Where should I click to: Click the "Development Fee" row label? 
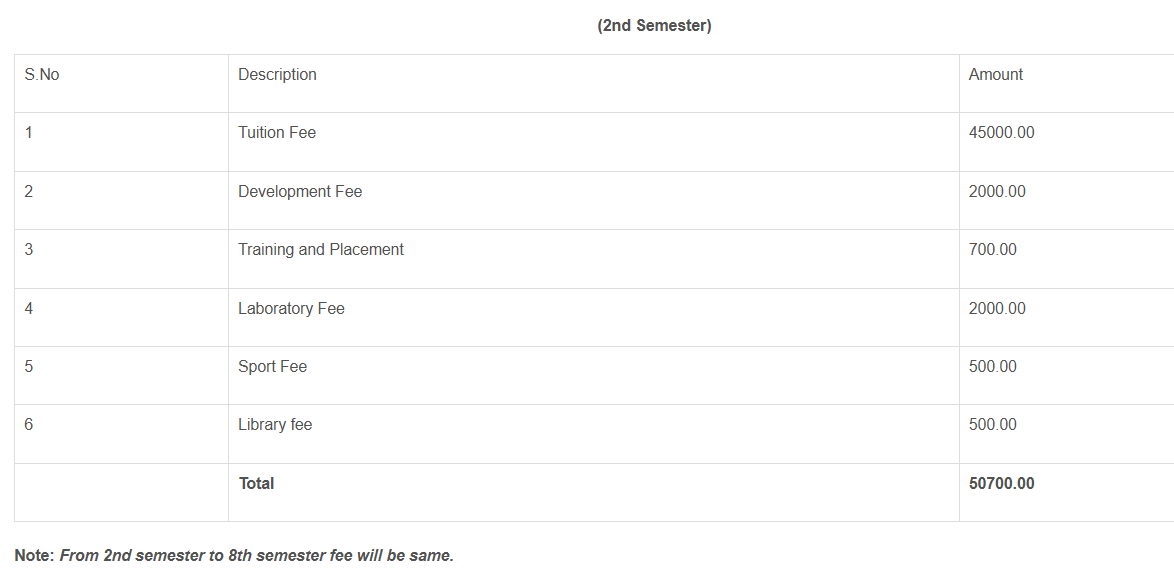300,192
